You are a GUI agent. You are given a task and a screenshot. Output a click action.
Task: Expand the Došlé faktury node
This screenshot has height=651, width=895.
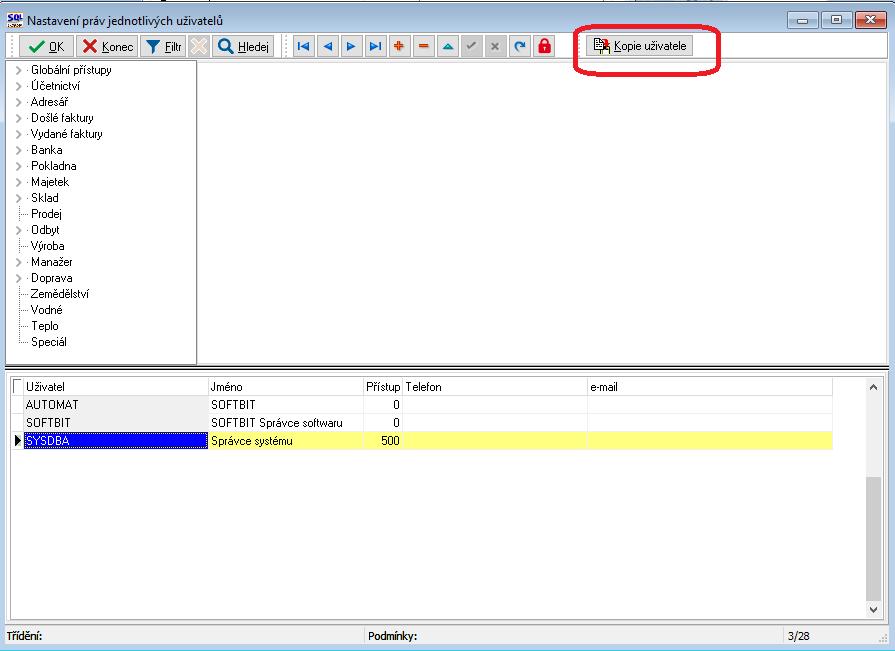coord(18,118)
